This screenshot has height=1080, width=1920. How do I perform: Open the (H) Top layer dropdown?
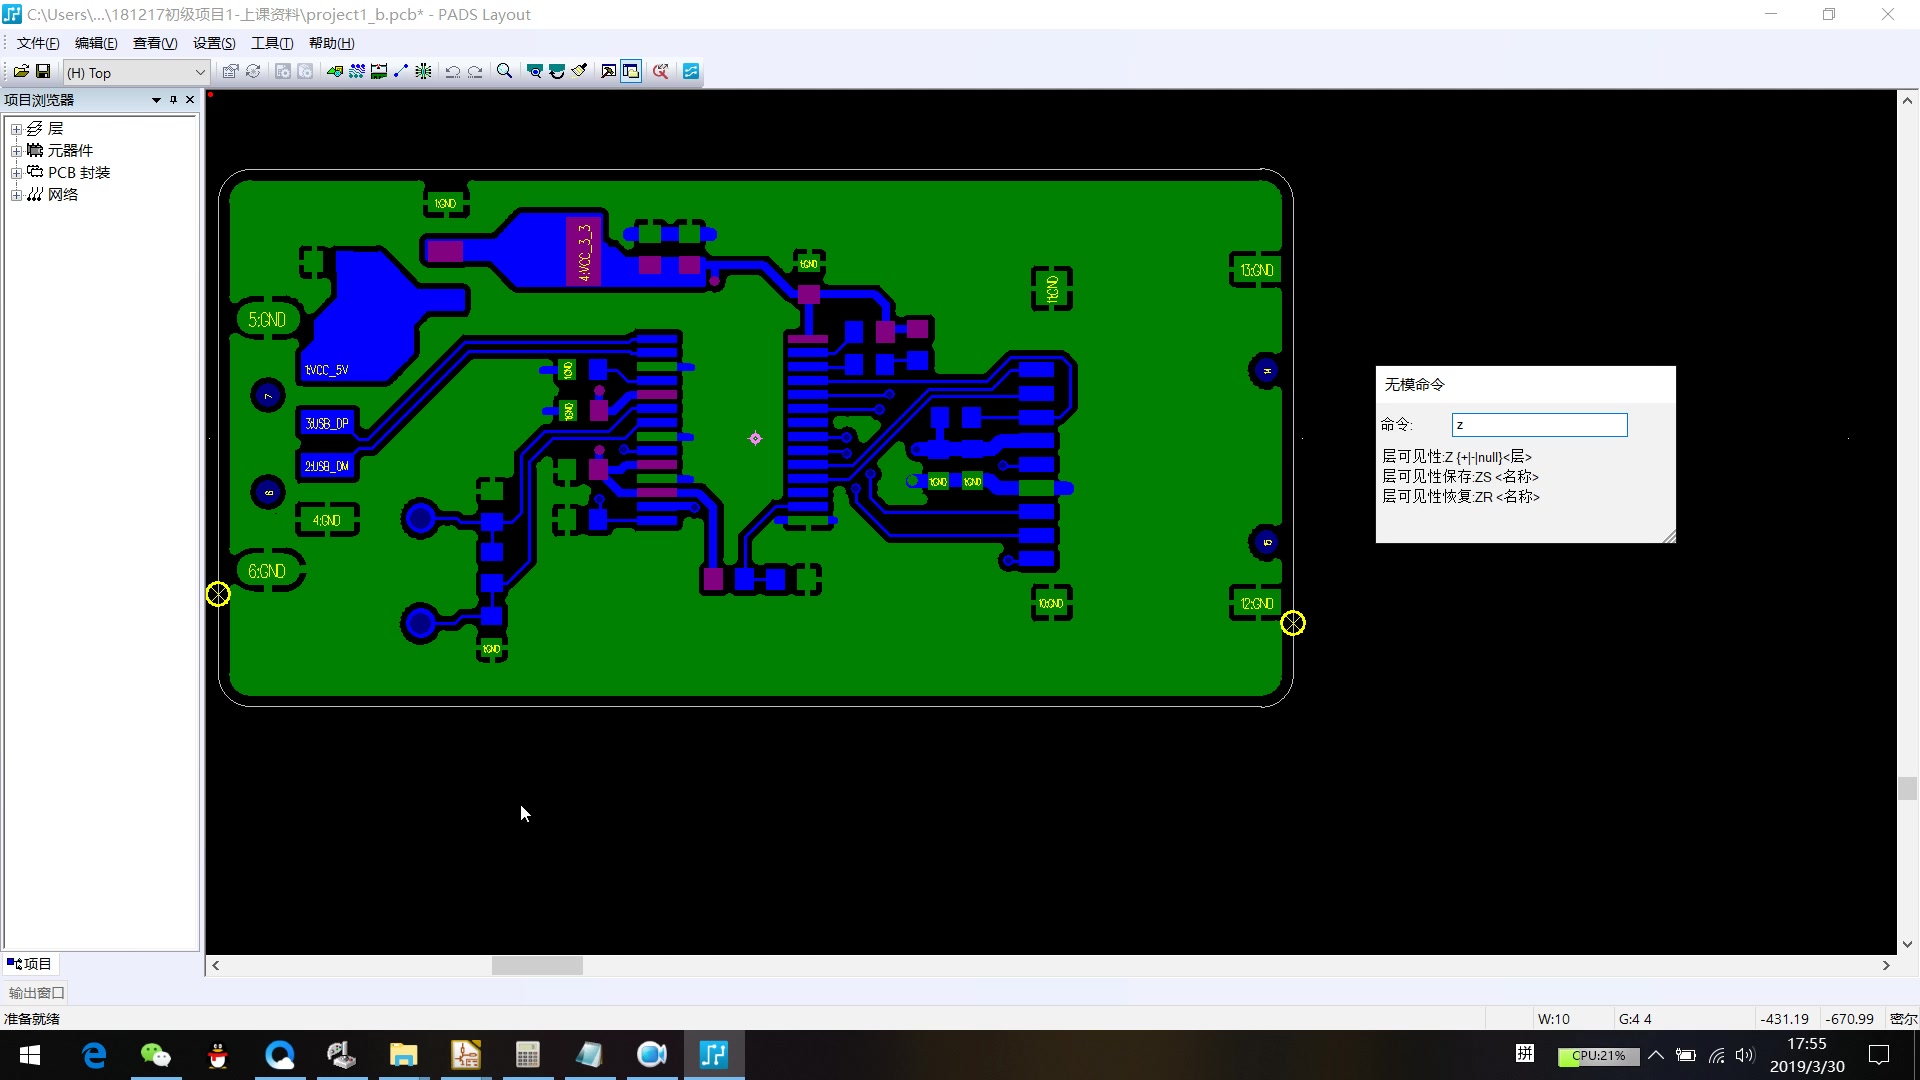click(199, 72)
